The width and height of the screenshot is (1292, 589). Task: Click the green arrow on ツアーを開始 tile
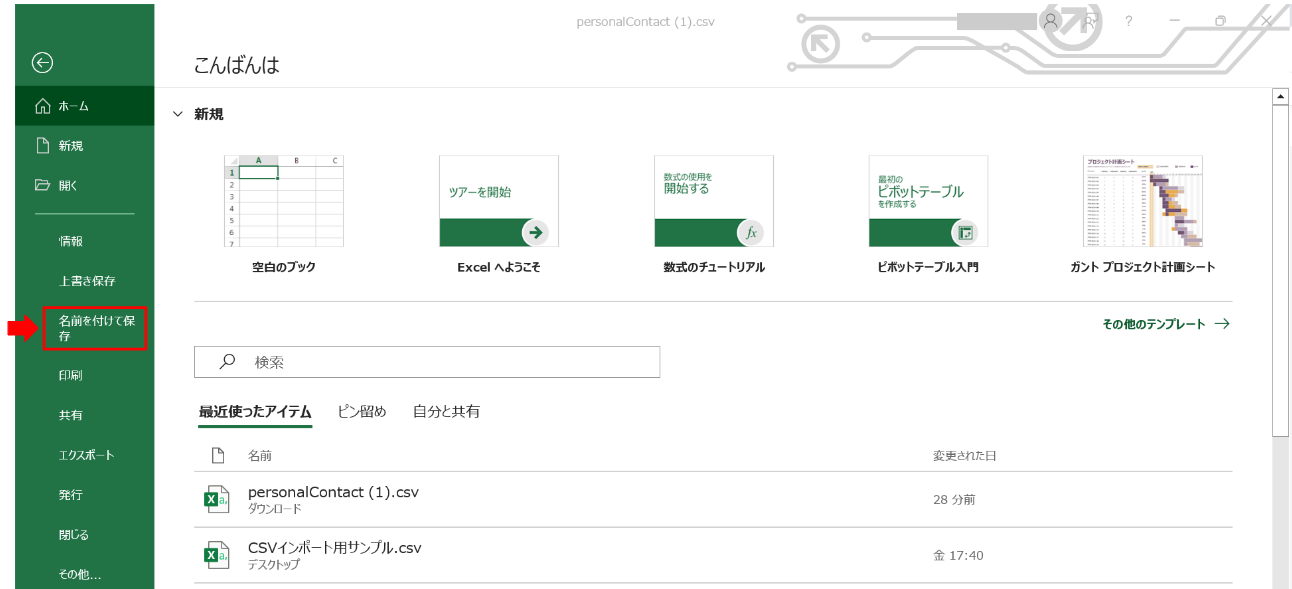pos(535,232)
